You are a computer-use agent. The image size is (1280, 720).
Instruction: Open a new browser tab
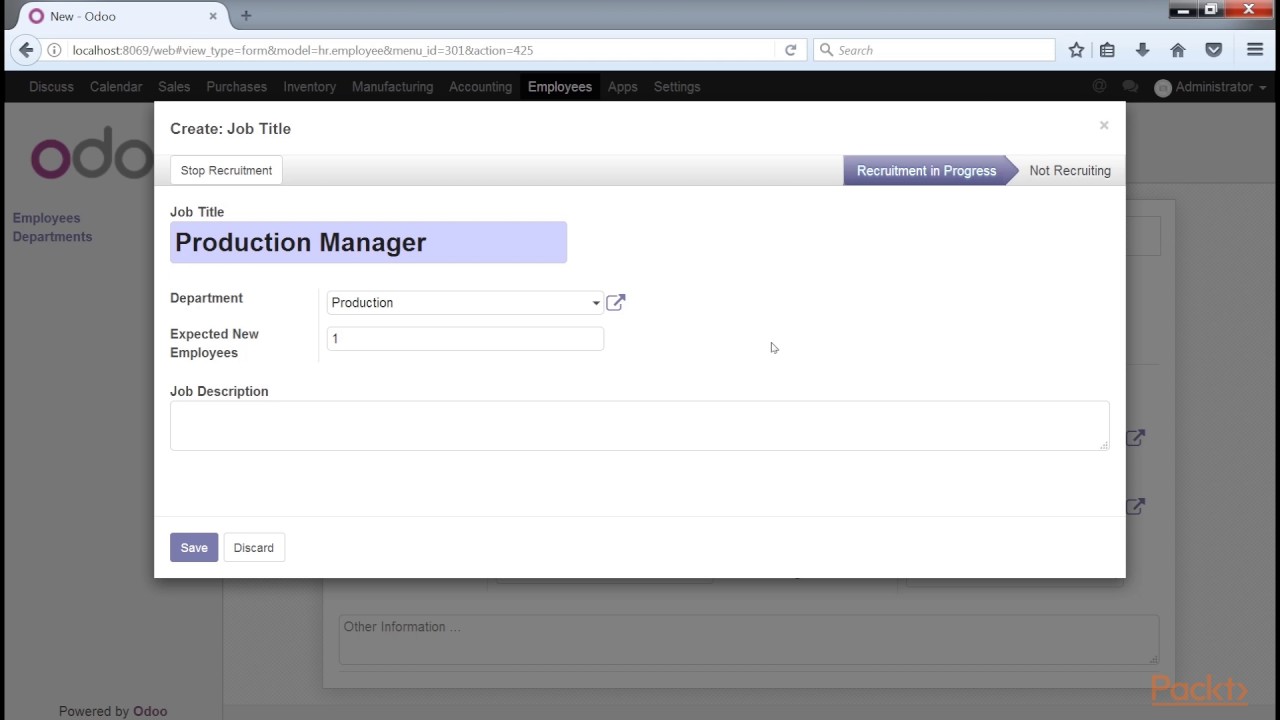click(246, 16)
